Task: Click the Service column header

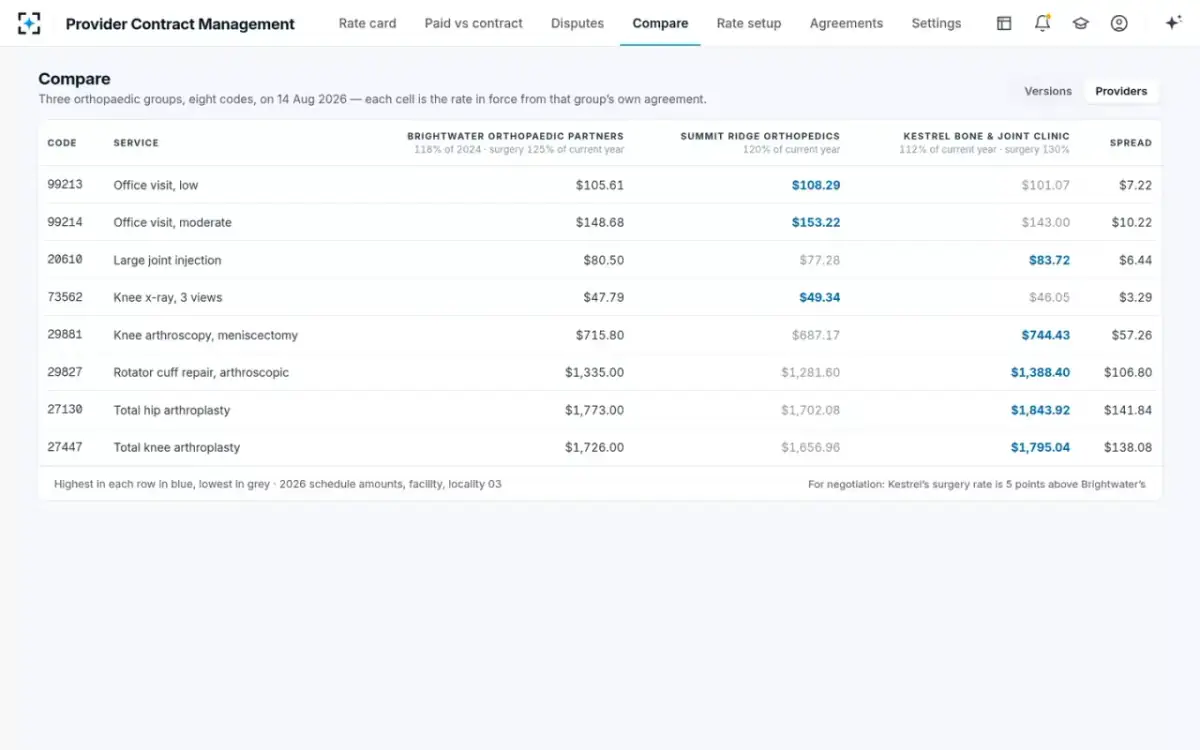Action: point(136,143)
